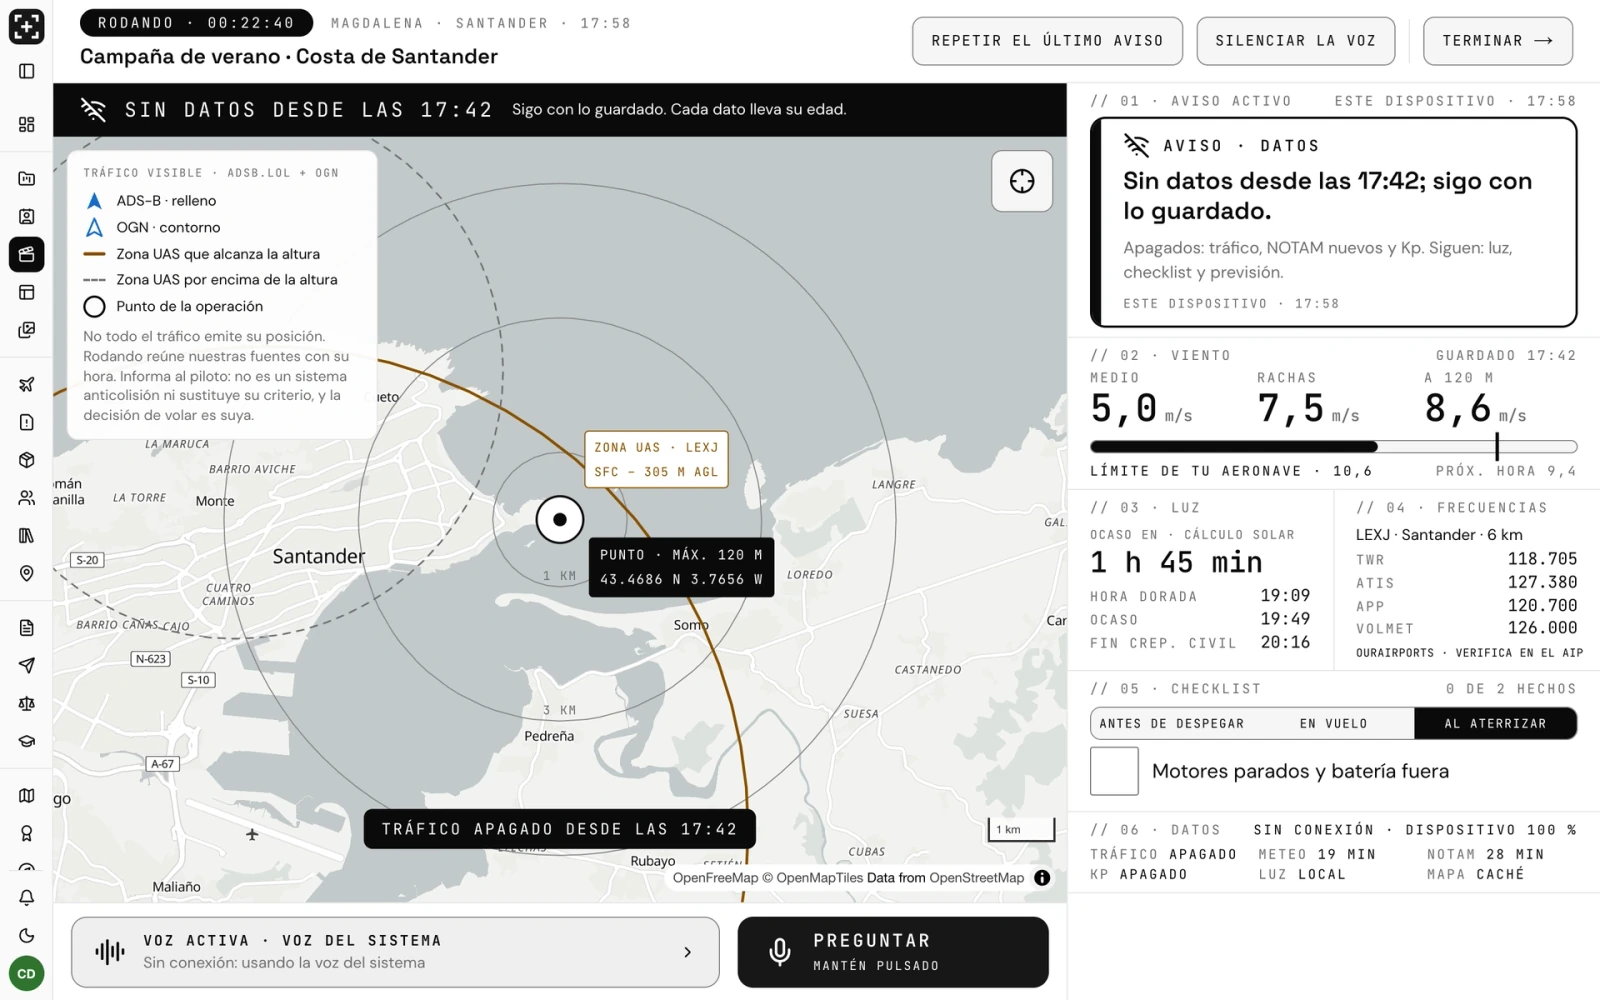
Task: Open the graduation cap icon
Action: 27,742
